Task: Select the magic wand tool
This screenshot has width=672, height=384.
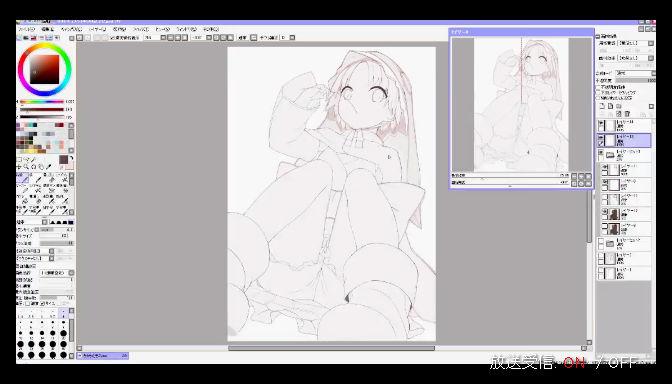Action: [x=34, y=160]
